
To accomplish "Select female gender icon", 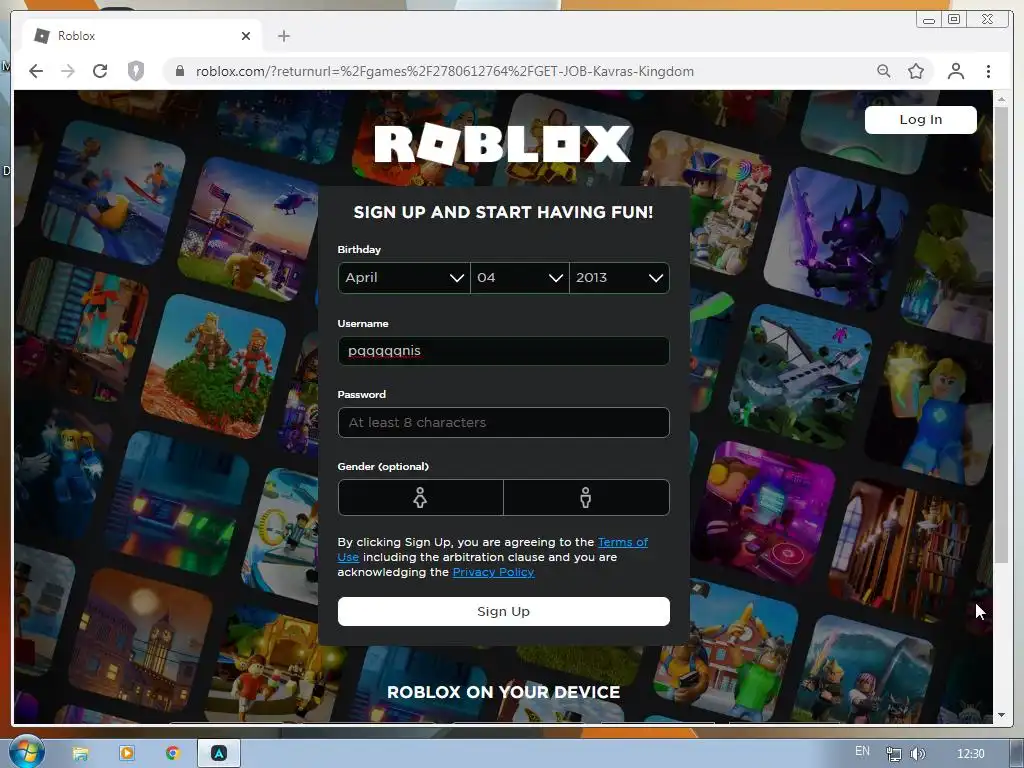I will pyautogui.click(x=421, y=498).
